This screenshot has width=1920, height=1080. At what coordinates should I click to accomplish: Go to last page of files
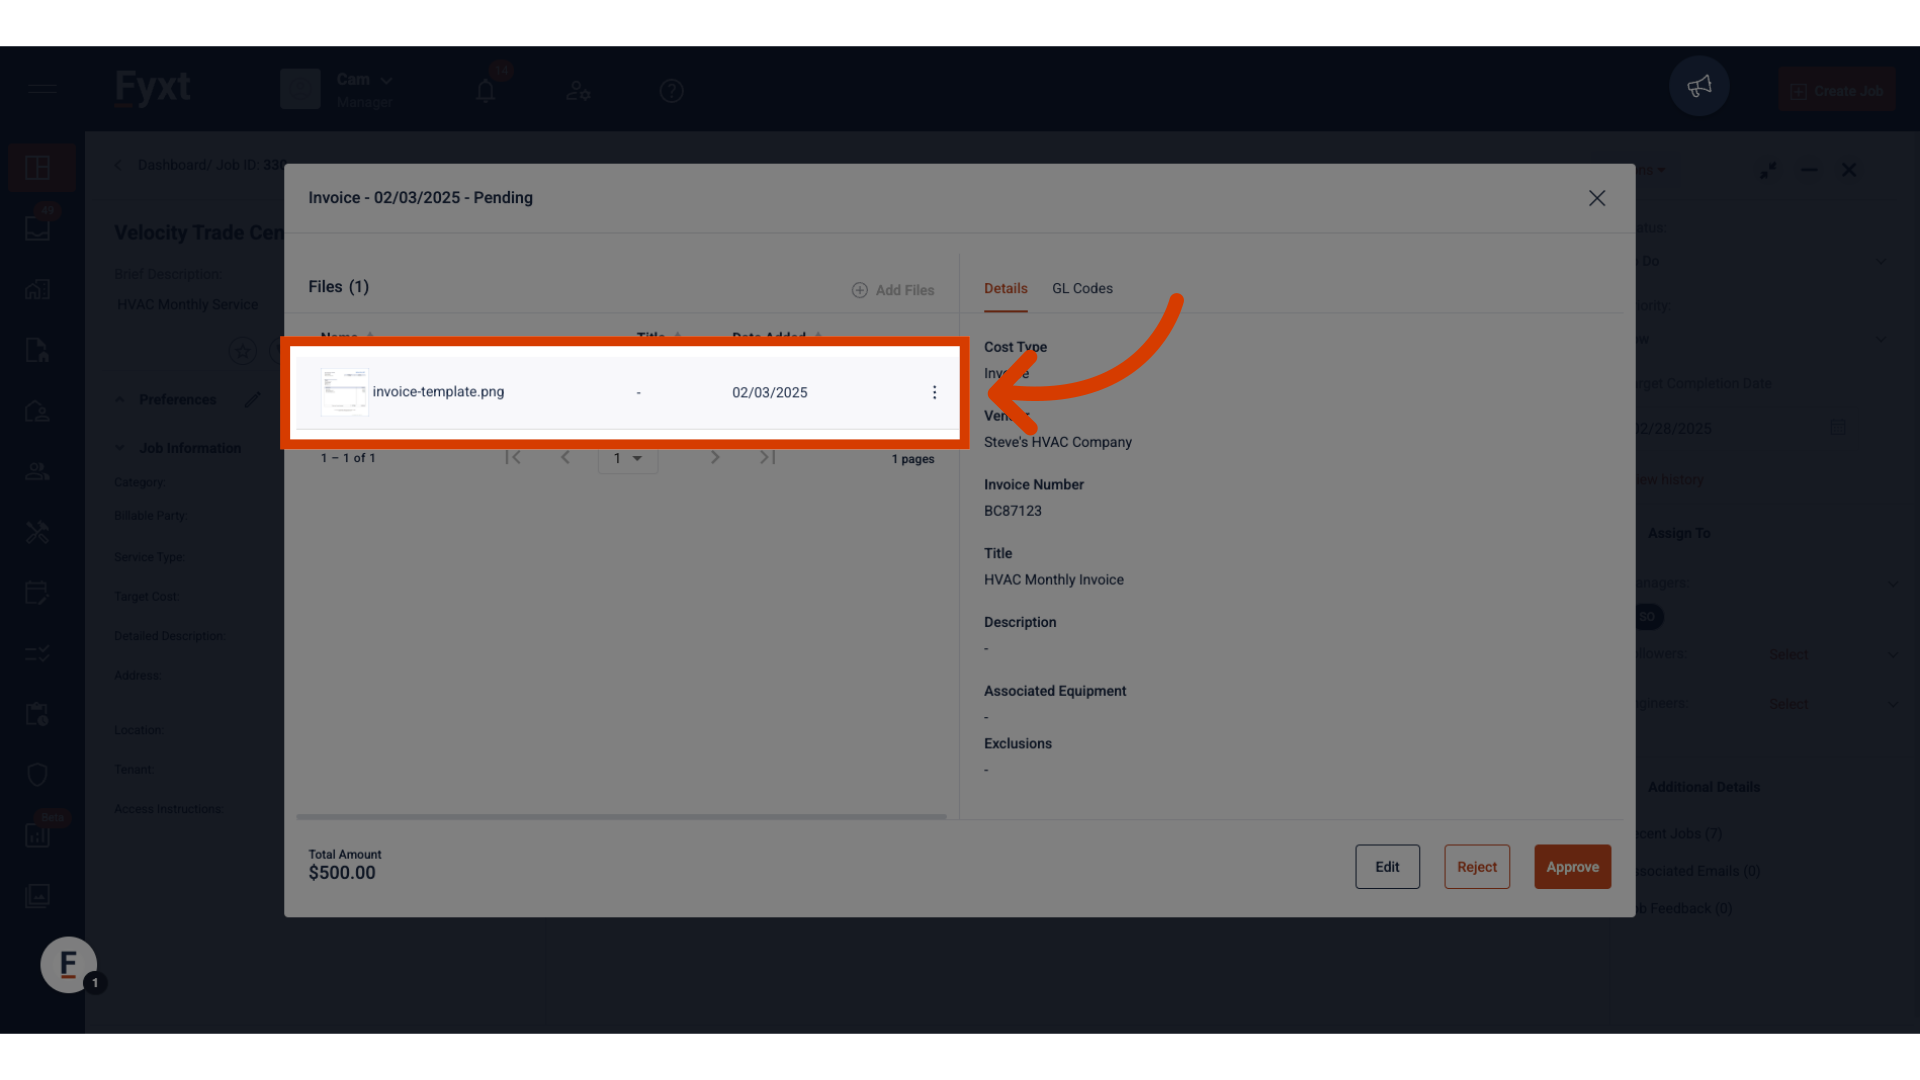(767, 457)
